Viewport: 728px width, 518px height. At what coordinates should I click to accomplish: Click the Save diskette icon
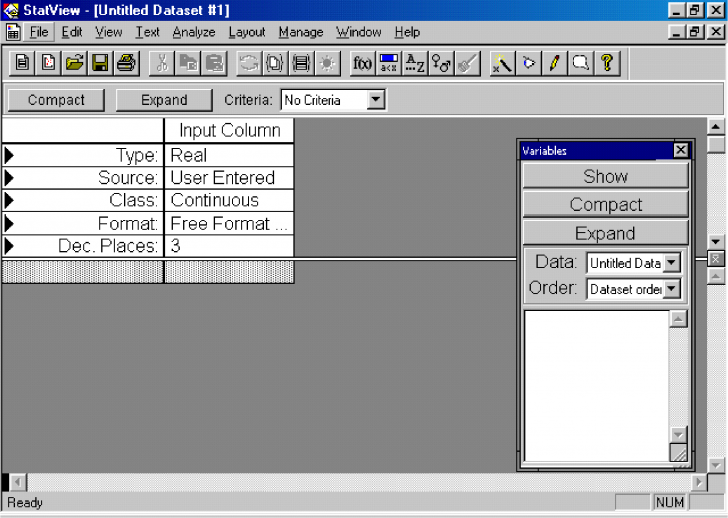tap(100, 63)
